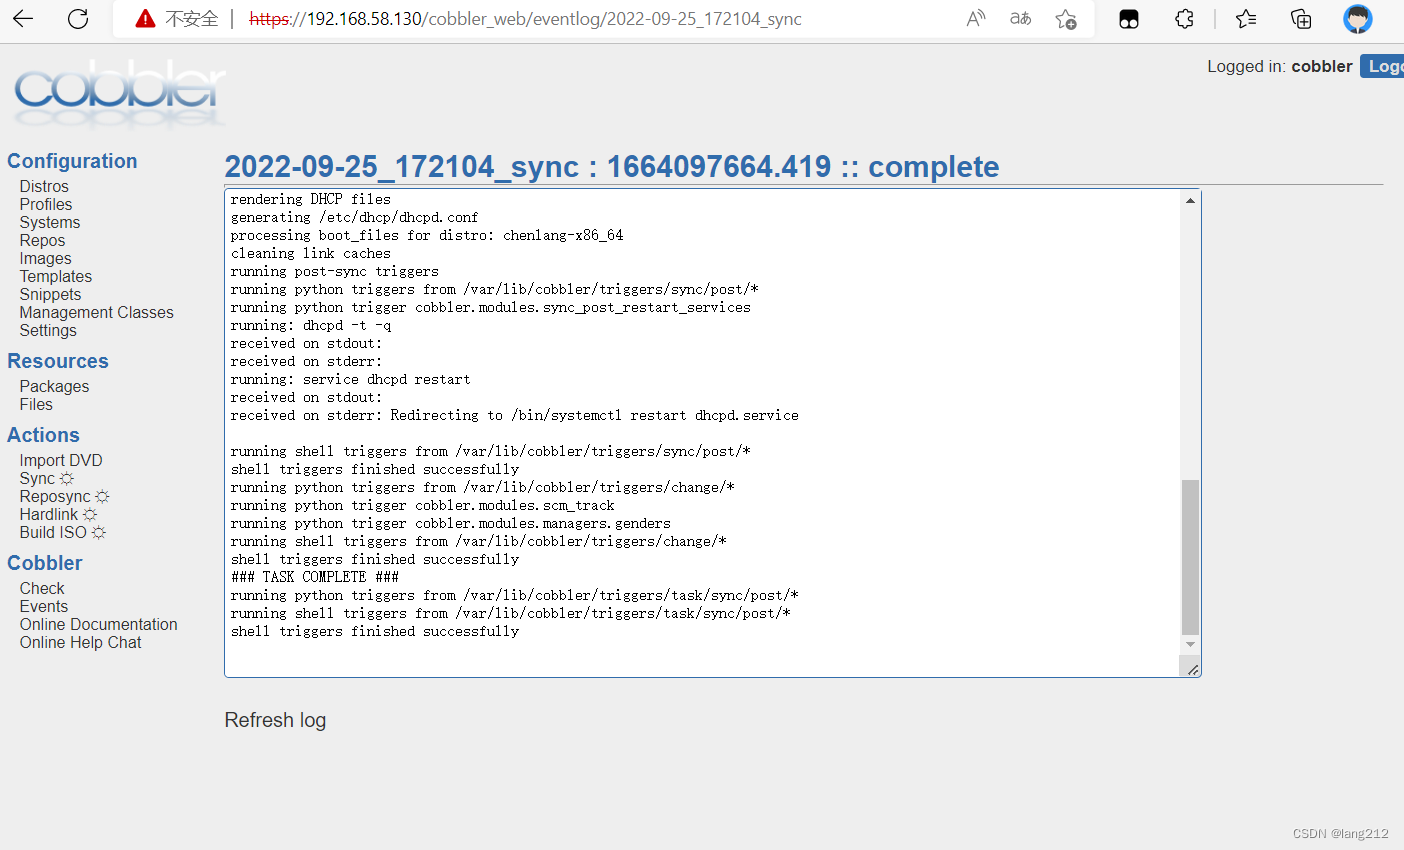Select the Build ISO action link
Screen dimensions: 1404x850
tap(53, 532)
